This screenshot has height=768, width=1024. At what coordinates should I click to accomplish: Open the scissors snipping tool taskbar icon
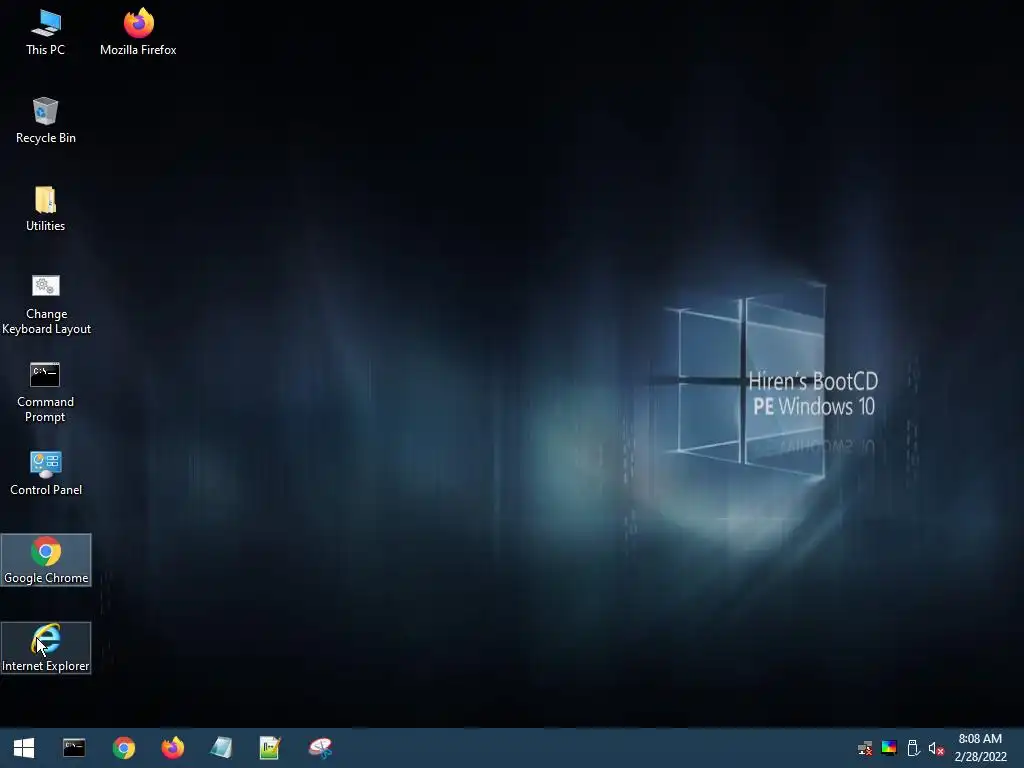320,748
